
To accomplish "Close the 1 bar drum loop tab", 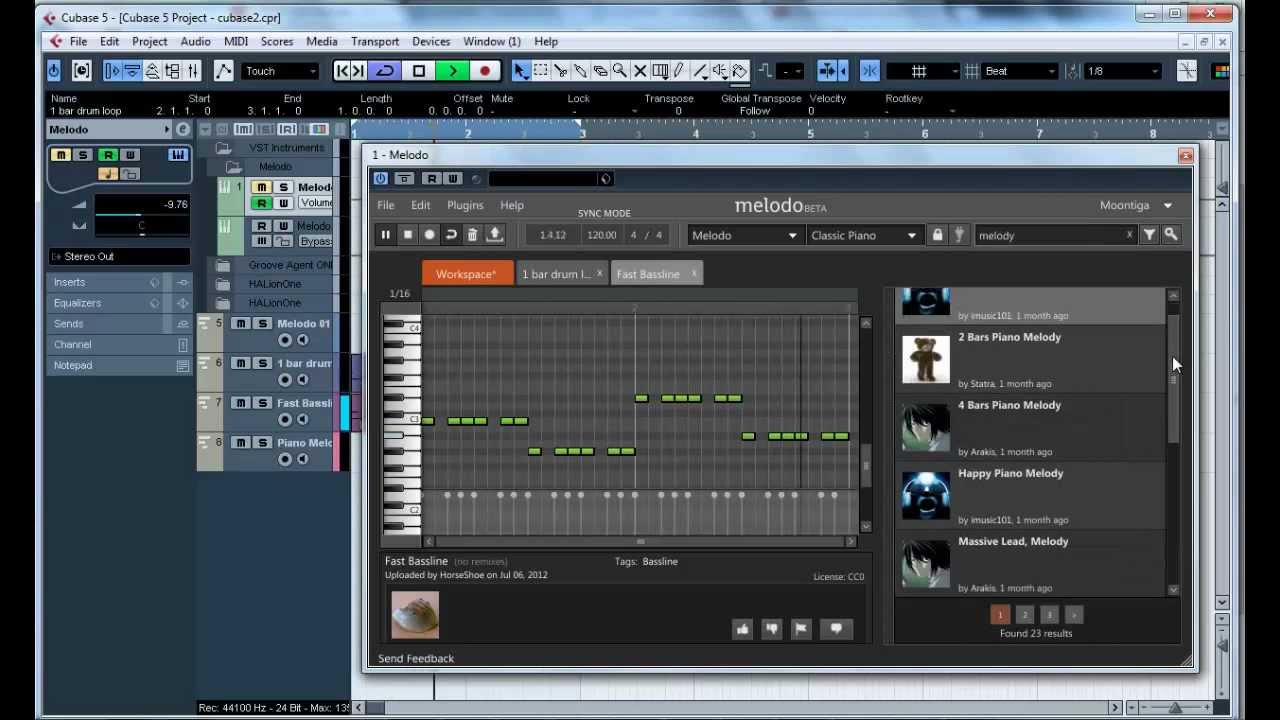I will point(599,273).
